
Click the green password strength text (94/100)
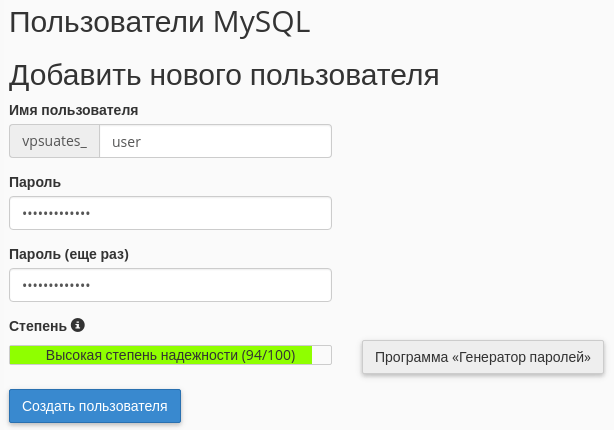(x=170, y=355)
